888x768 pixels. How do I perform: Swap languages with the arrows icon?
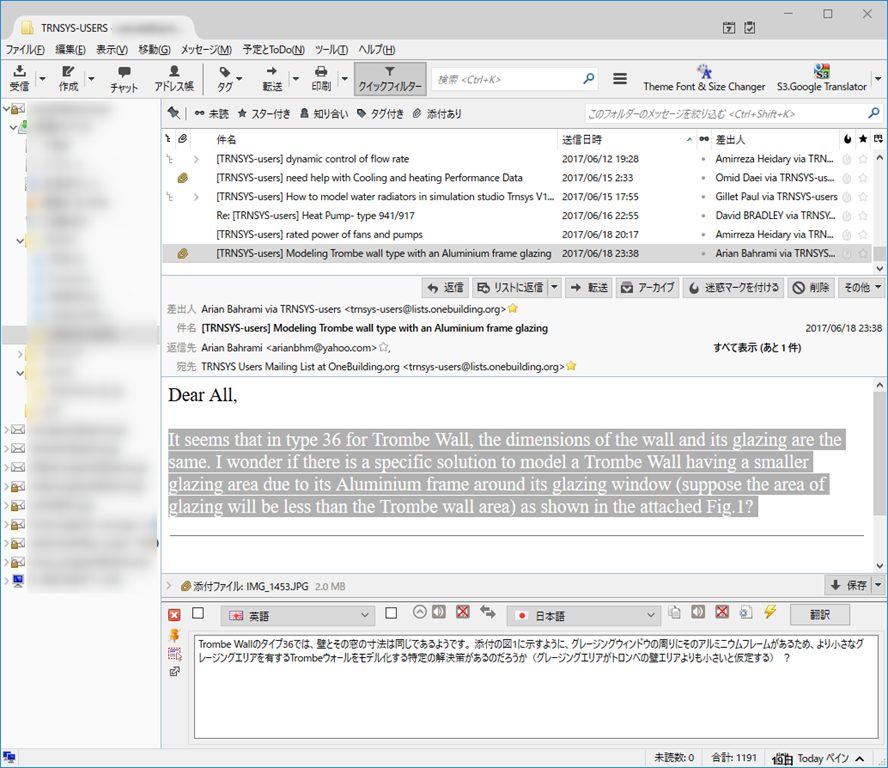coord(488,612)
